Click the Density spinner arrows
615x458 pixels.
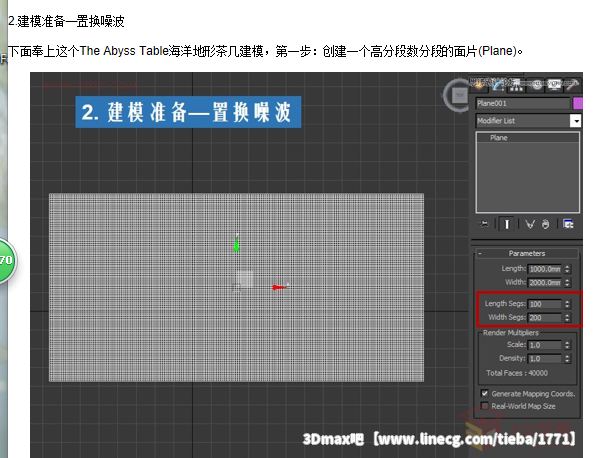coord(567,358)
